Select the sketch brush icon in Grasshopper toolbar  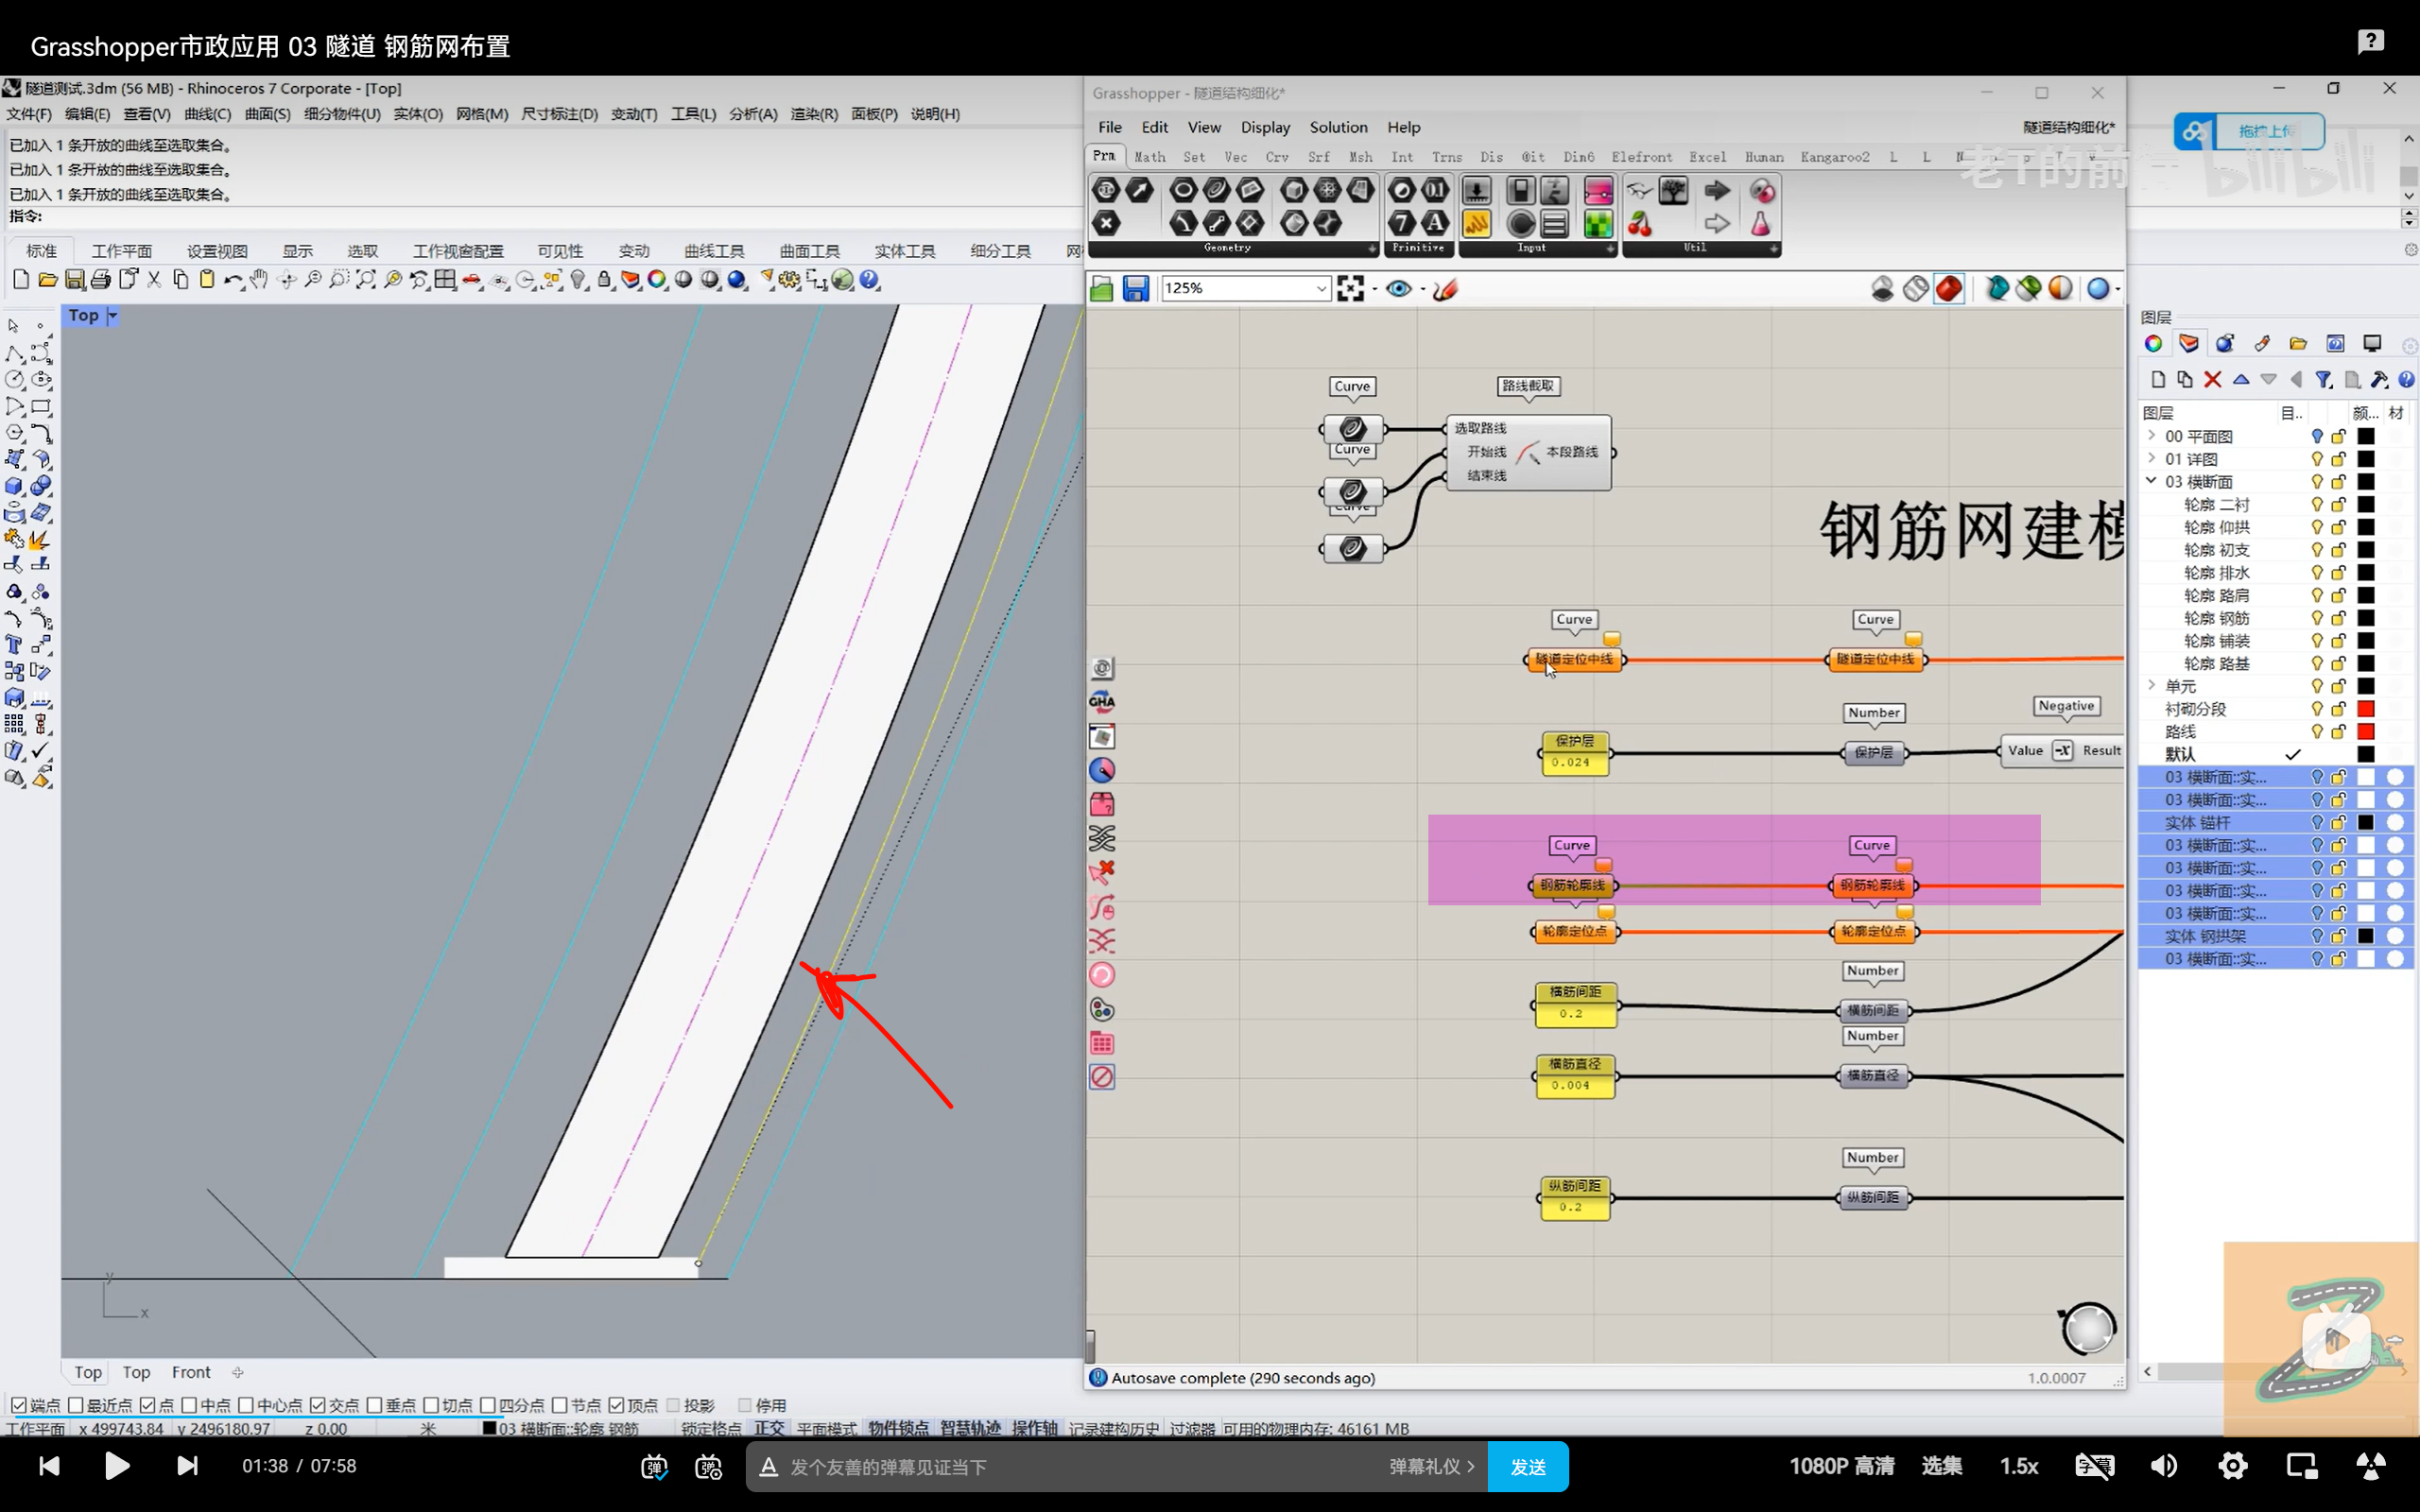click(x=1444, y=289)
